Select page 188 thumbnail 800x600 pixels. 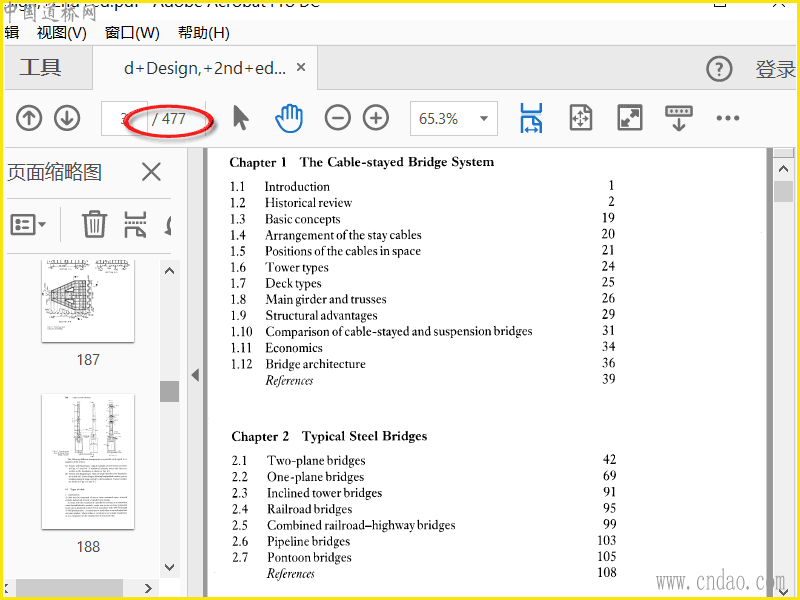click(88, 461)
